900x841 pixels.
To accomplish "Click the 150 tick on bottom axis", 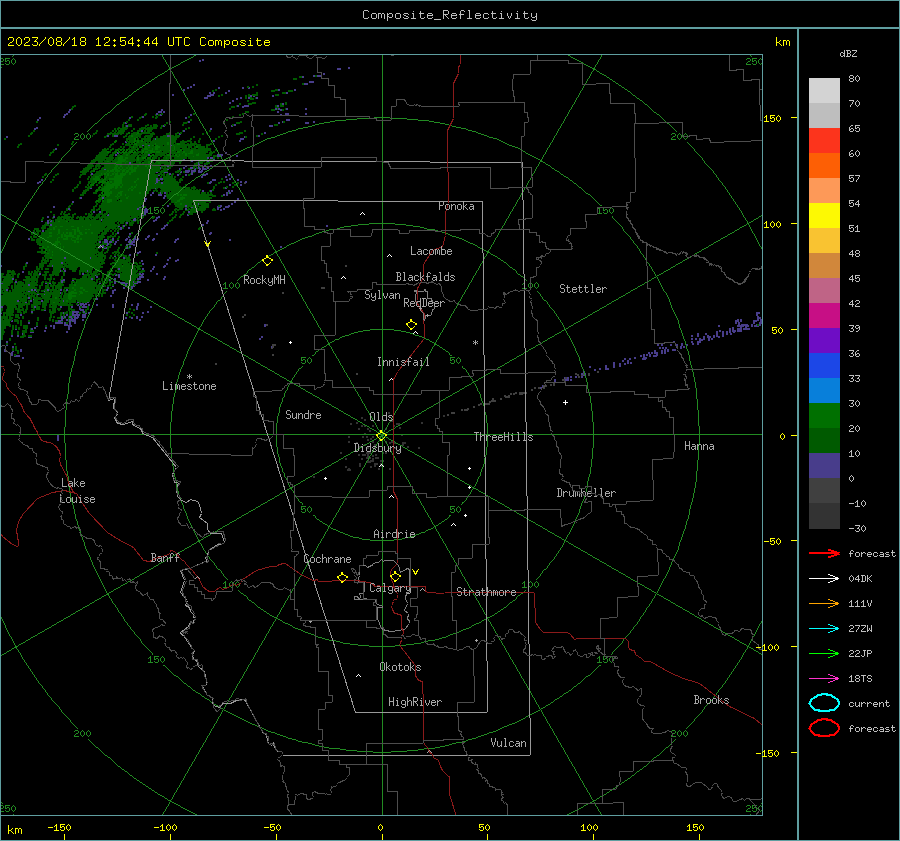I will (x=695, y=828).
